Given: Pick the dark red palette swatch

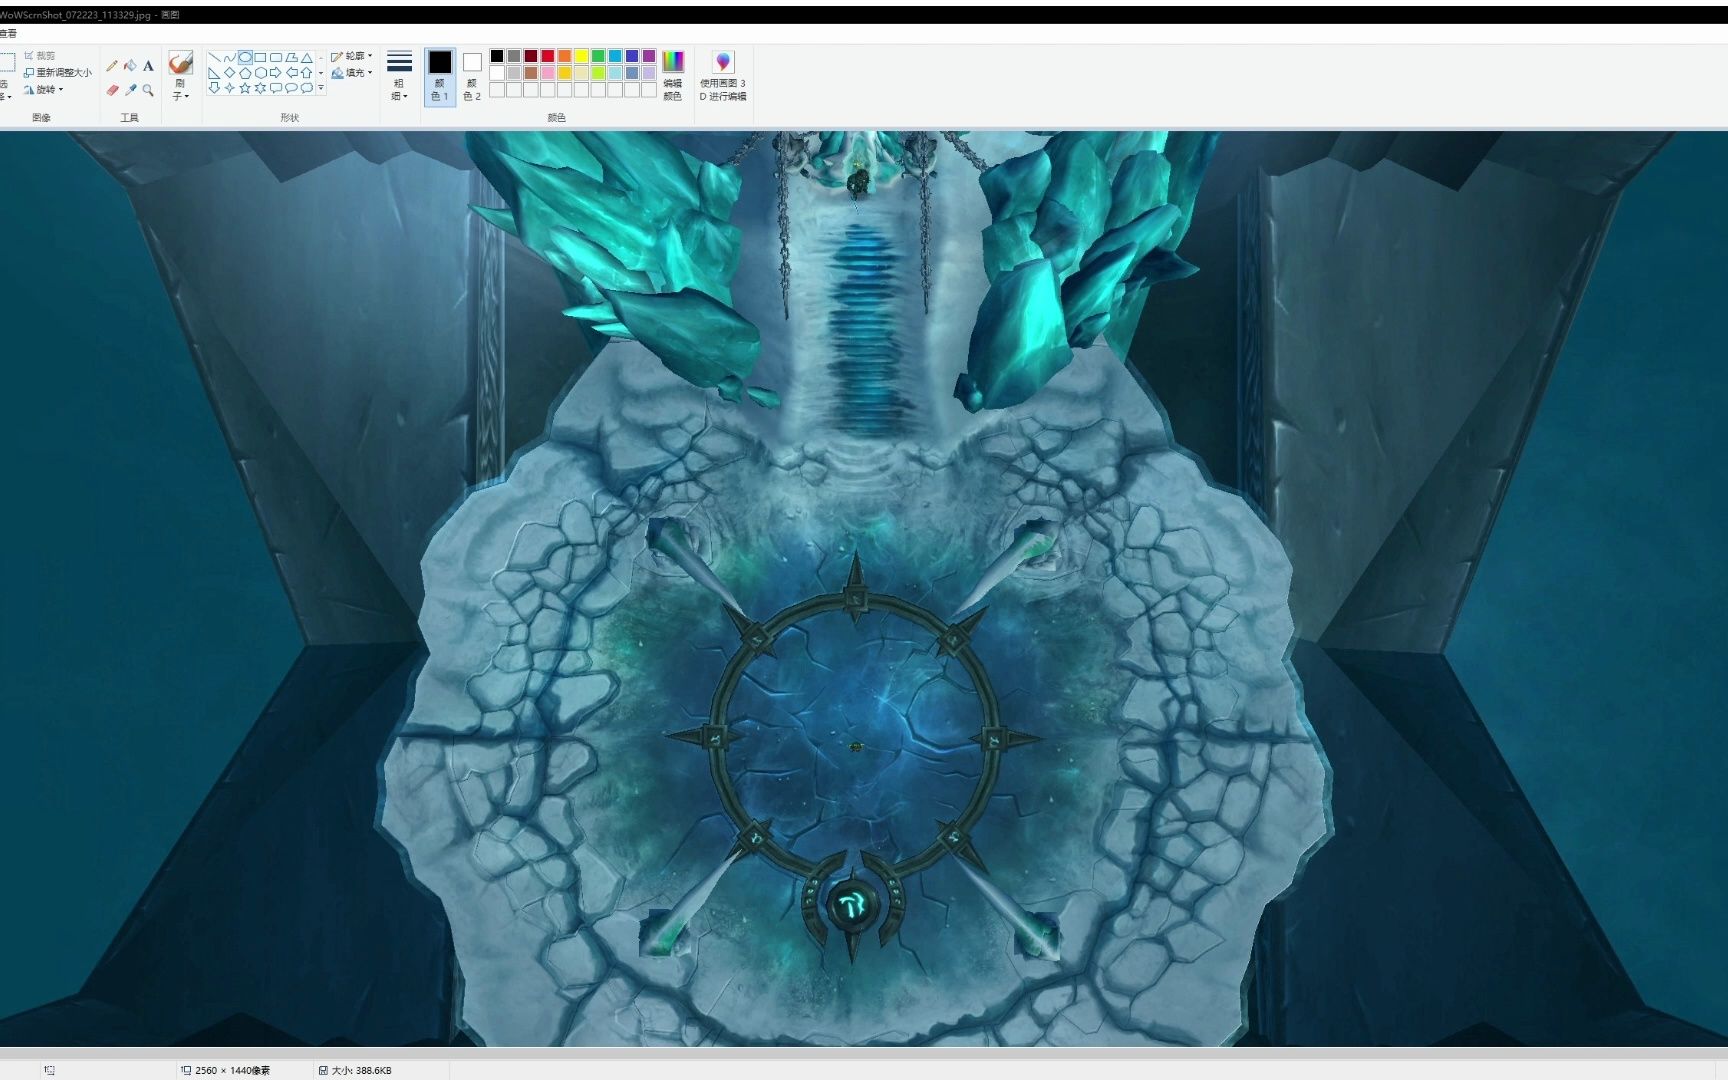Looking at the screenshot, I should (x=531, y=56).
